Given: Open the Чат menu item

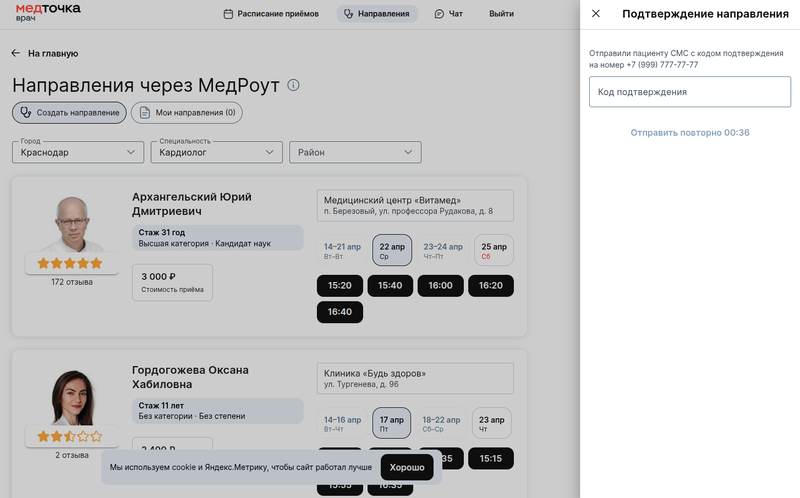Looking at the screenshot, I should coord(448,14).
